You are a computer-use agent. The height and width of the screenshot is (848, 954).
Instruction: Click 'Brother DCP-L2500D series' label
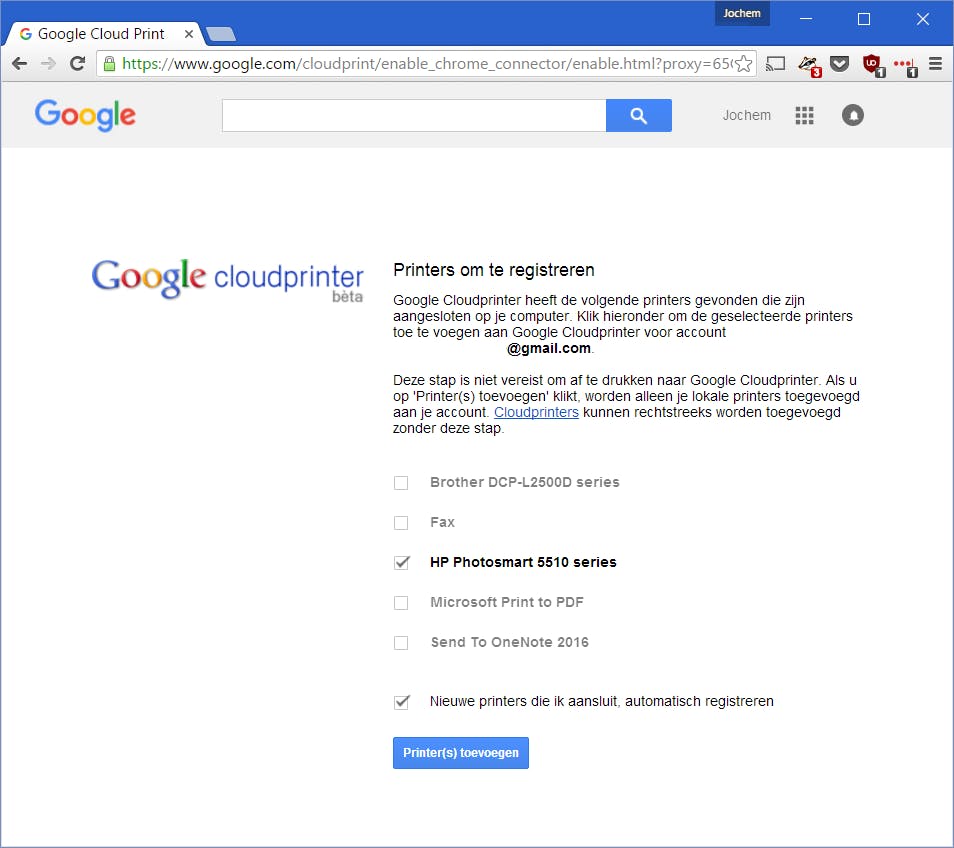pyautogui.click(x=524, y=482)
